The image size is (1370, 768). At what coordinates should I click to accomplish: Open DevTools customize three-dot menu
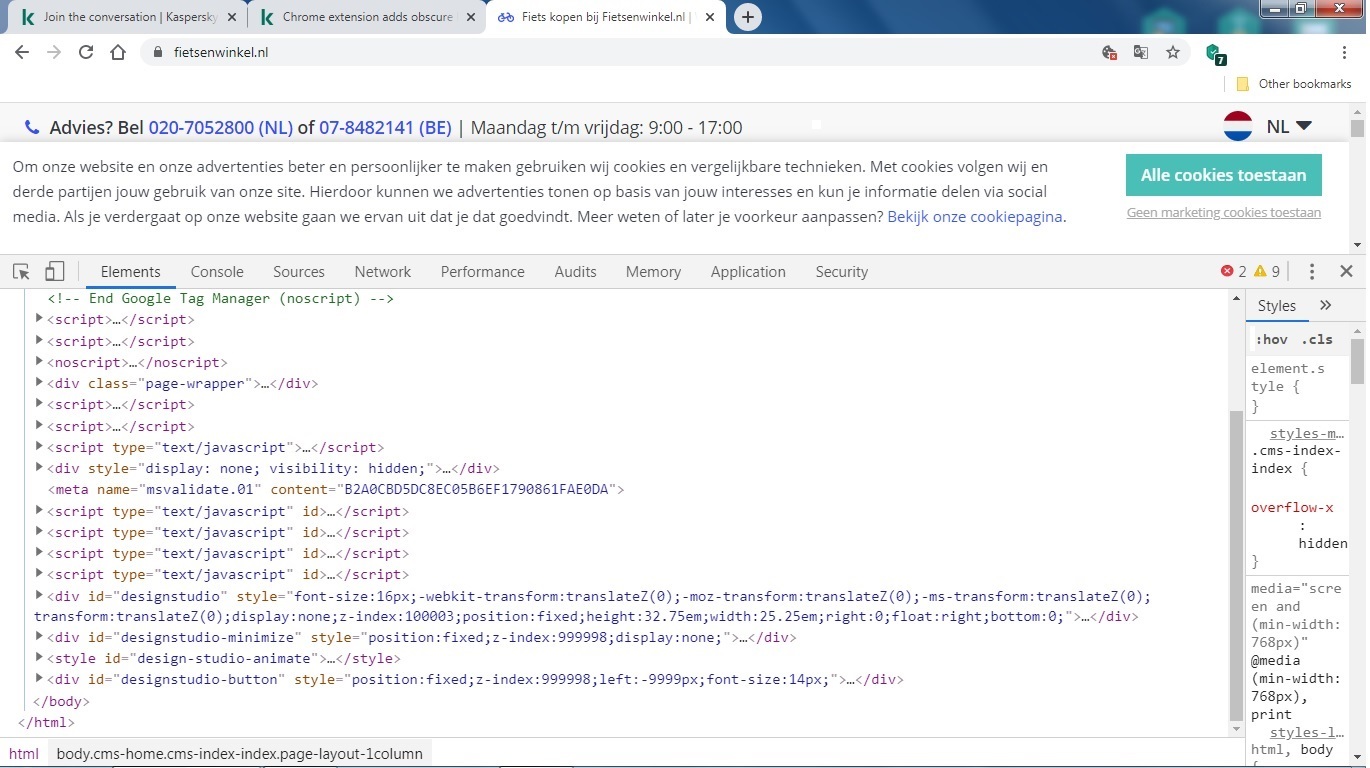click(1312, 271)
